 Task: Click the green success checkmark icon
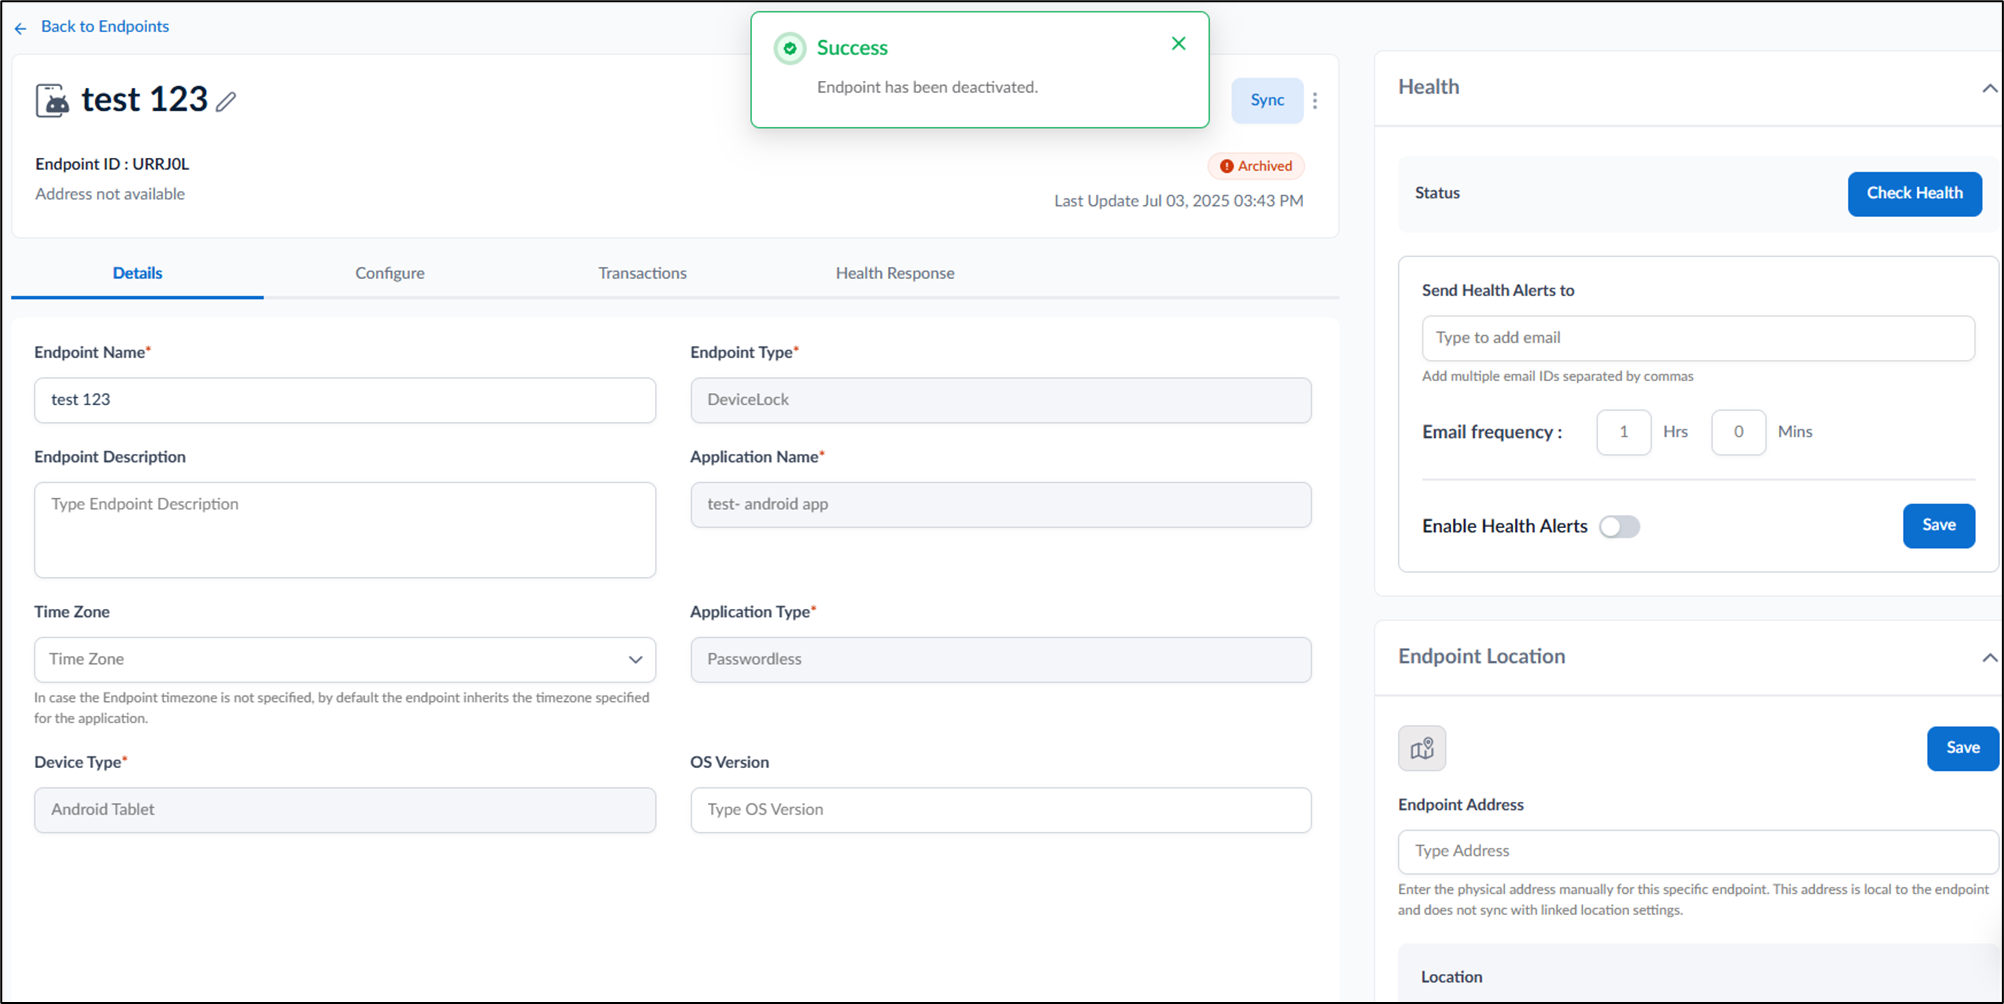click(790, 48)
